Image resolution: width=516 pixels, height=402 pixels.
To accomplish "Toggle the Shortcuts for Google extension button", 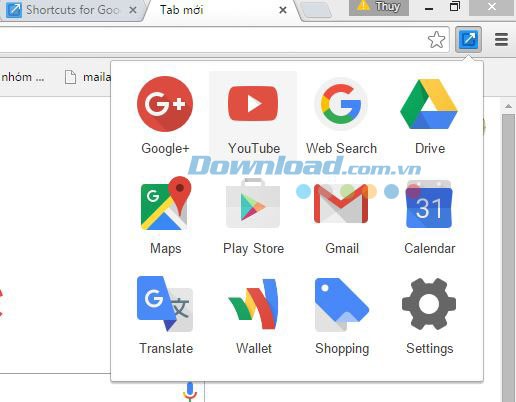I will pyautogui.click(x=468, y=39).
